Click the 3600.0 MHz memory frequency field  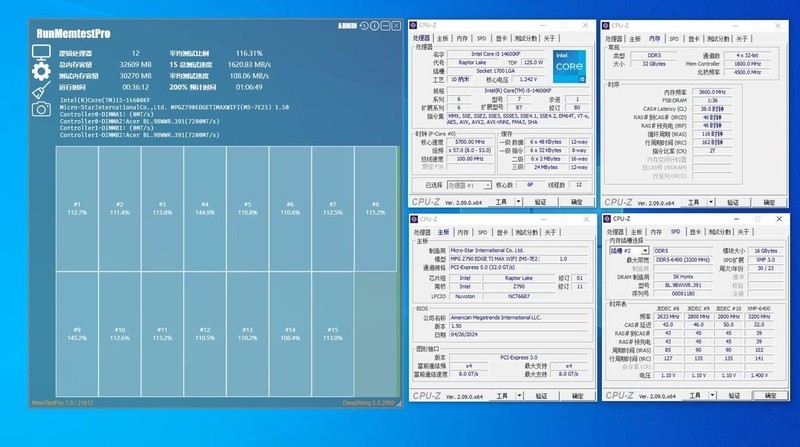click(712, 92)
